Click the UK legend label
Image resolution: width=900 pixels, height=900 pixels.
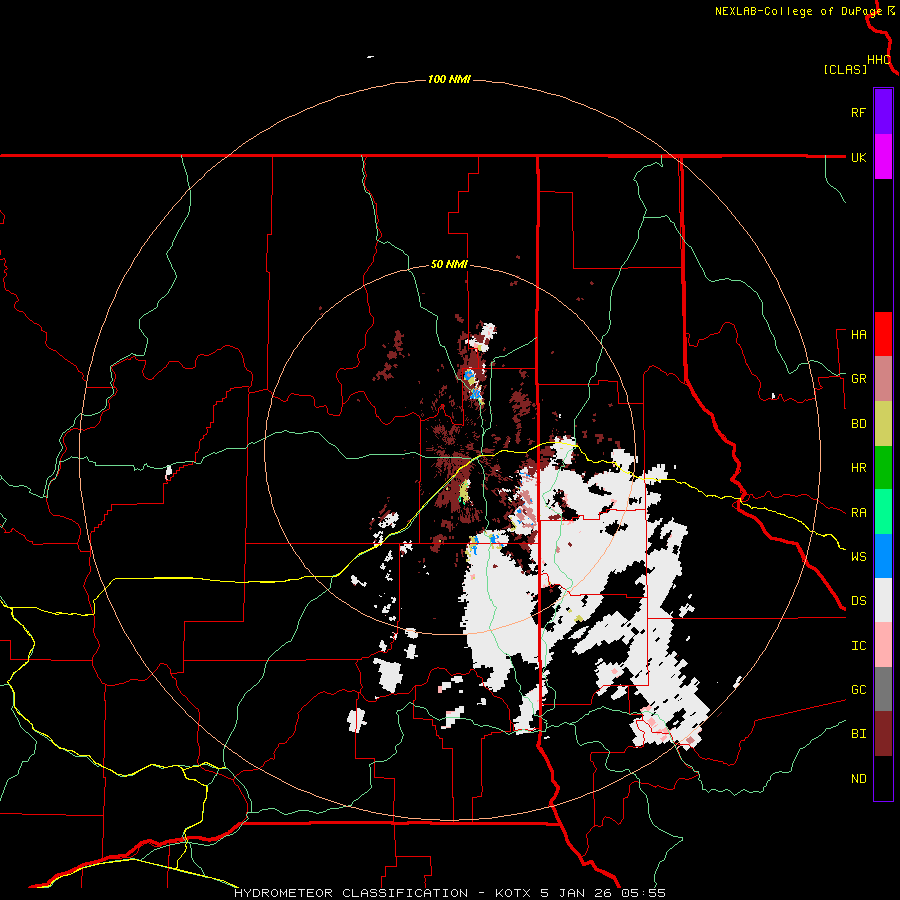[858, 158]
